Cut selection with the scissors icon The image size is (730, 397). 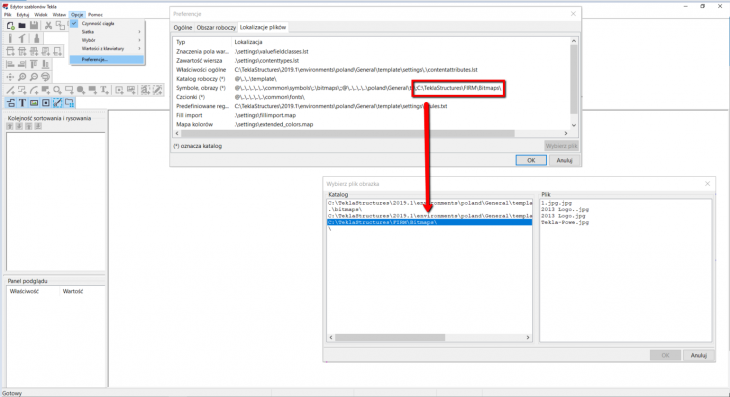click(48, 26)
